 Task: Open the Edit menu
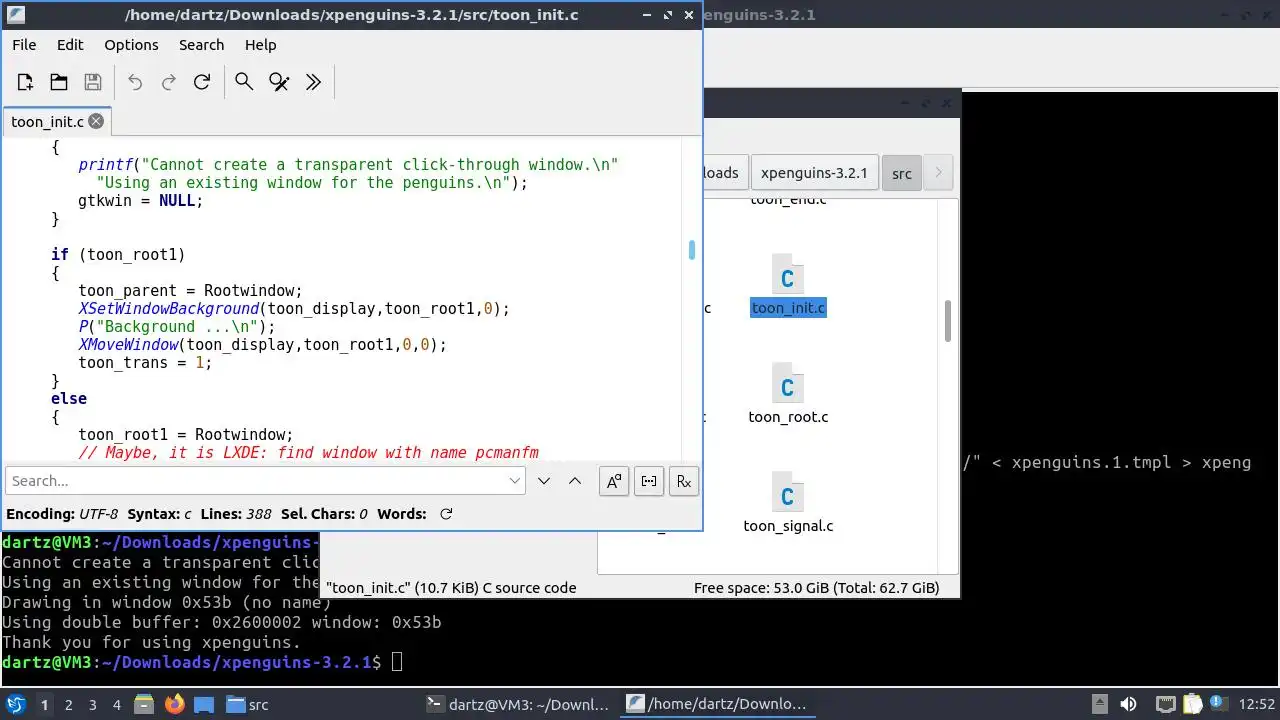(70, 45)
